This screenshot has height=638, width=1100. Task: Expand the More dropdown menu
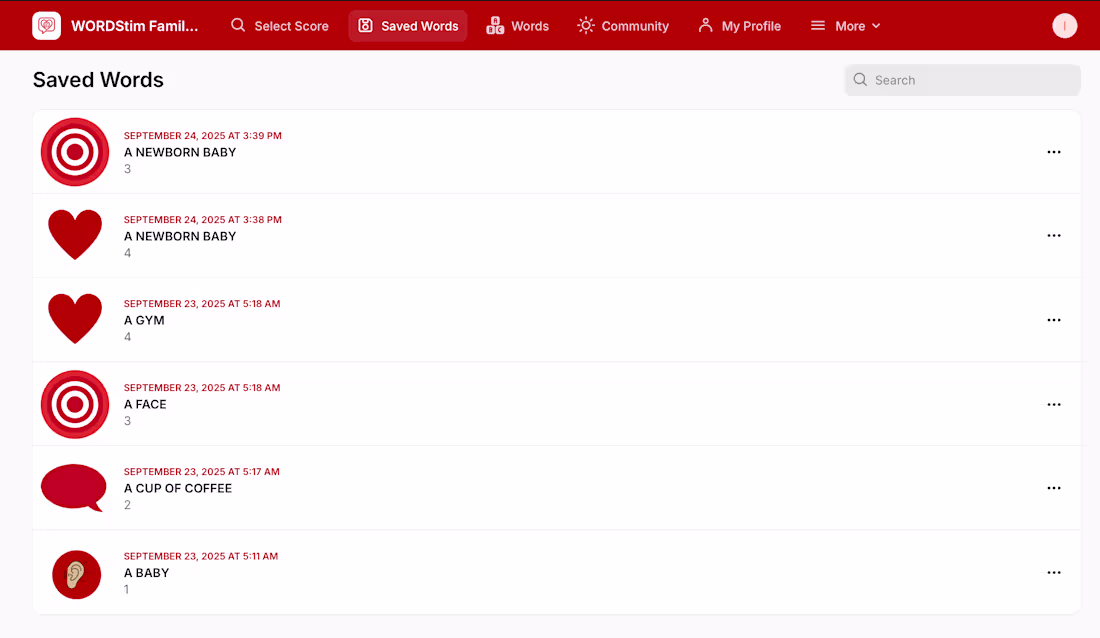coord(845,26)
